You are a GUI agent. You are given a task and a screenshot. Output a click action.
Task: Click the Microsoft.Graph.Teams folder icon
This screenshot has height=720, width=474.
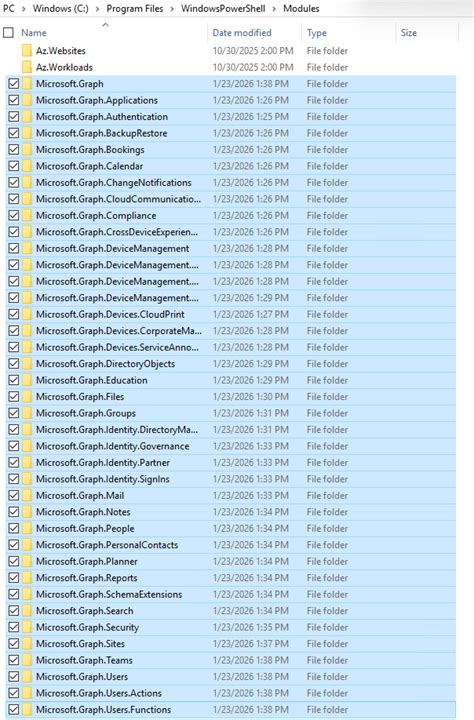[27, 660]
